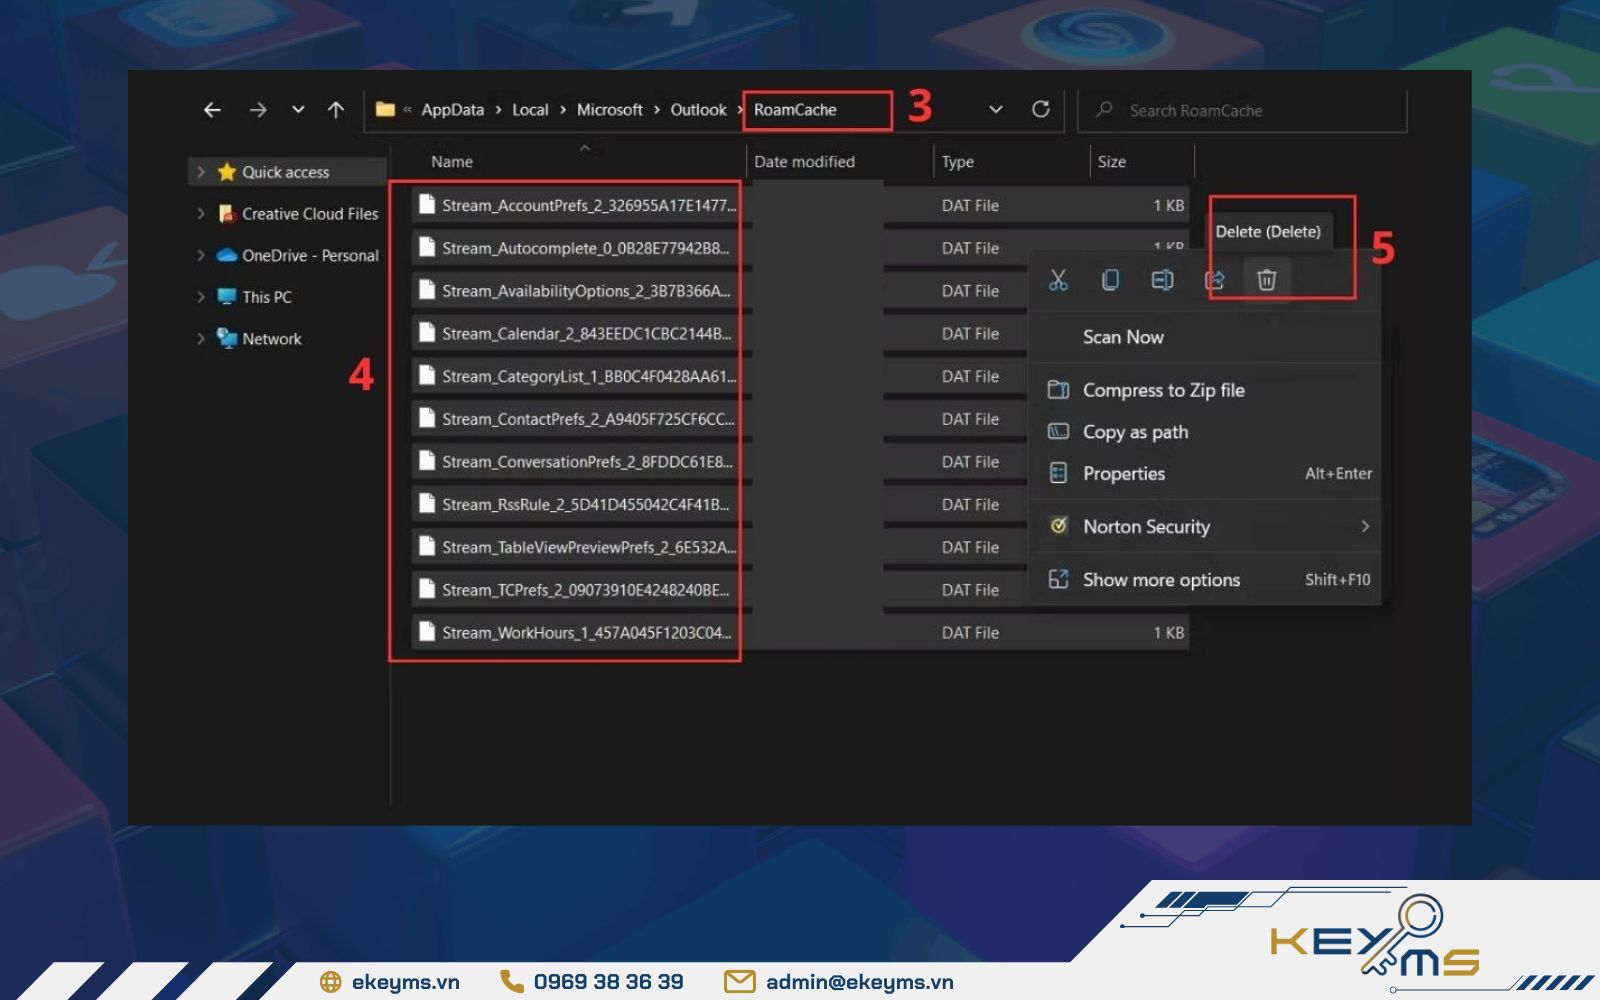Click the Quick access star icon

(x=228, y=171)
